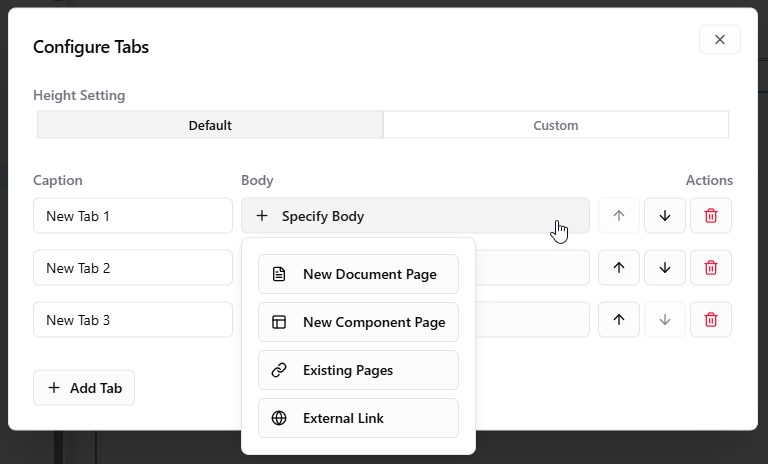Delete the New Tab 3 row
The image size is (768, 464).
point(711,320)
